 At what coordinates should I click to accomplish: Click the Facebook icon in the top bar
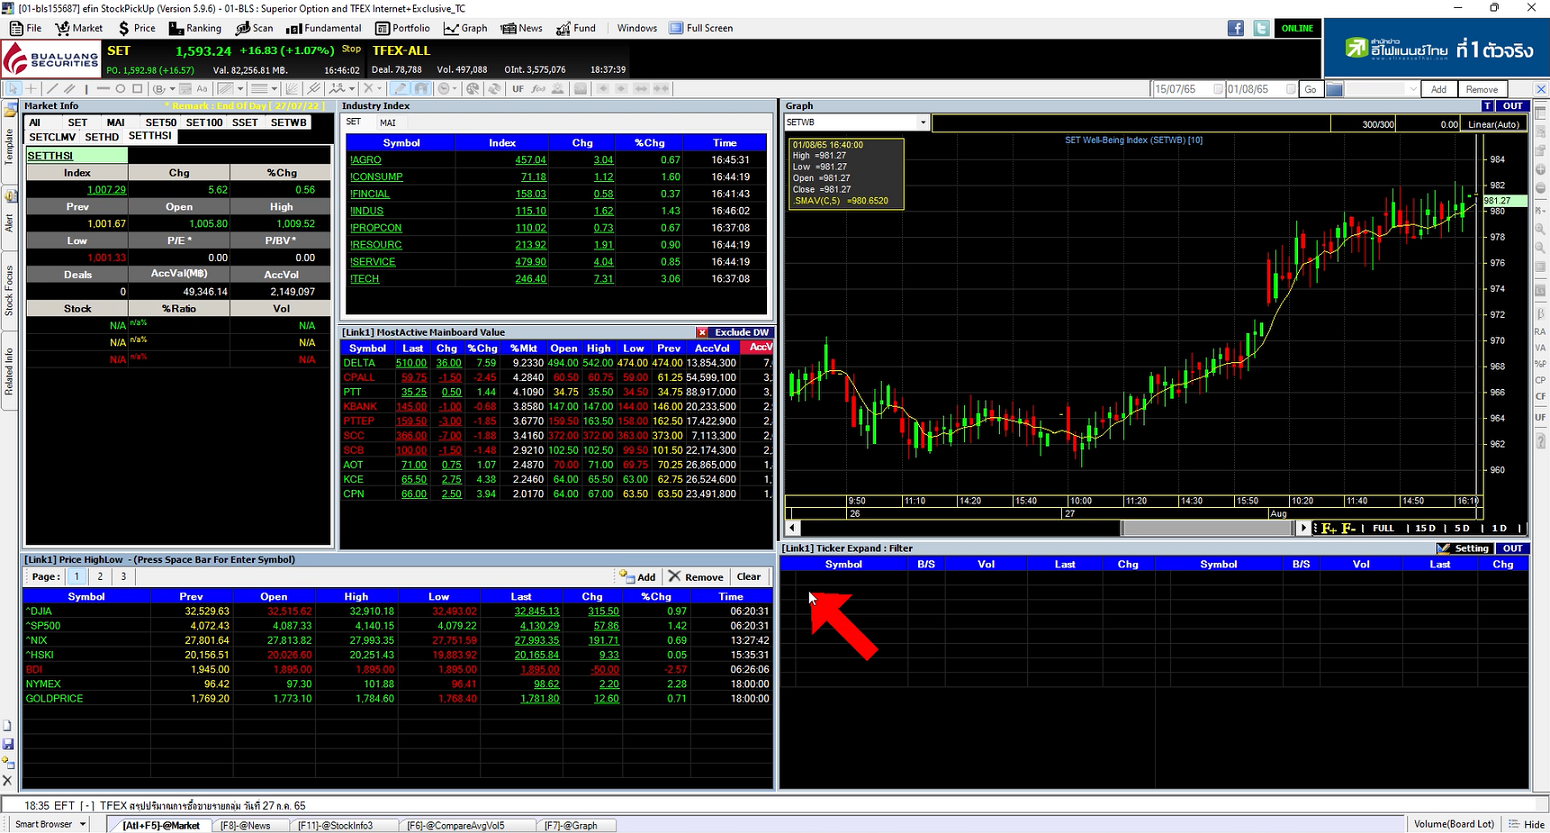[1235, 28]
